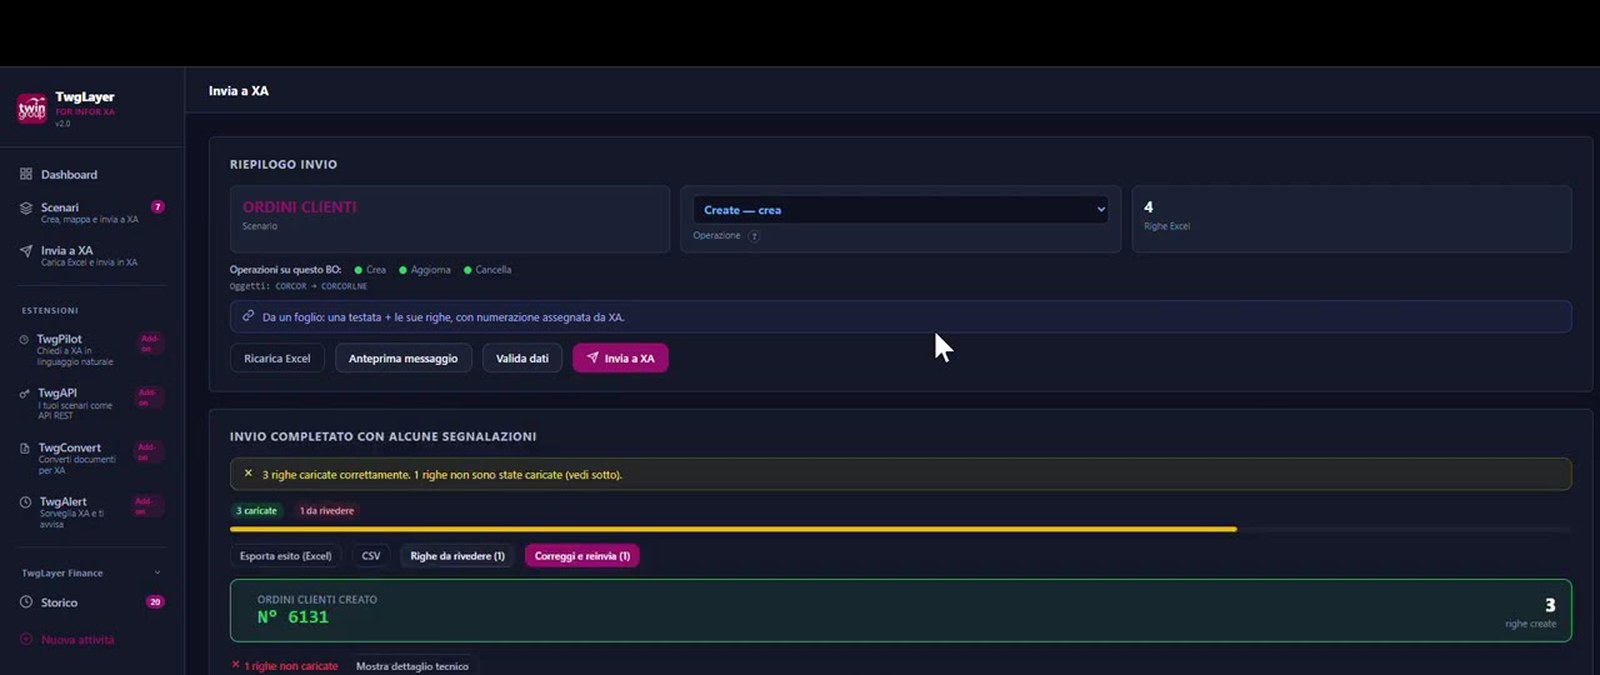This screenshot has width=1600, height=675.
Task: Click the Cancella operation indicator
Action: coord(488,270)
